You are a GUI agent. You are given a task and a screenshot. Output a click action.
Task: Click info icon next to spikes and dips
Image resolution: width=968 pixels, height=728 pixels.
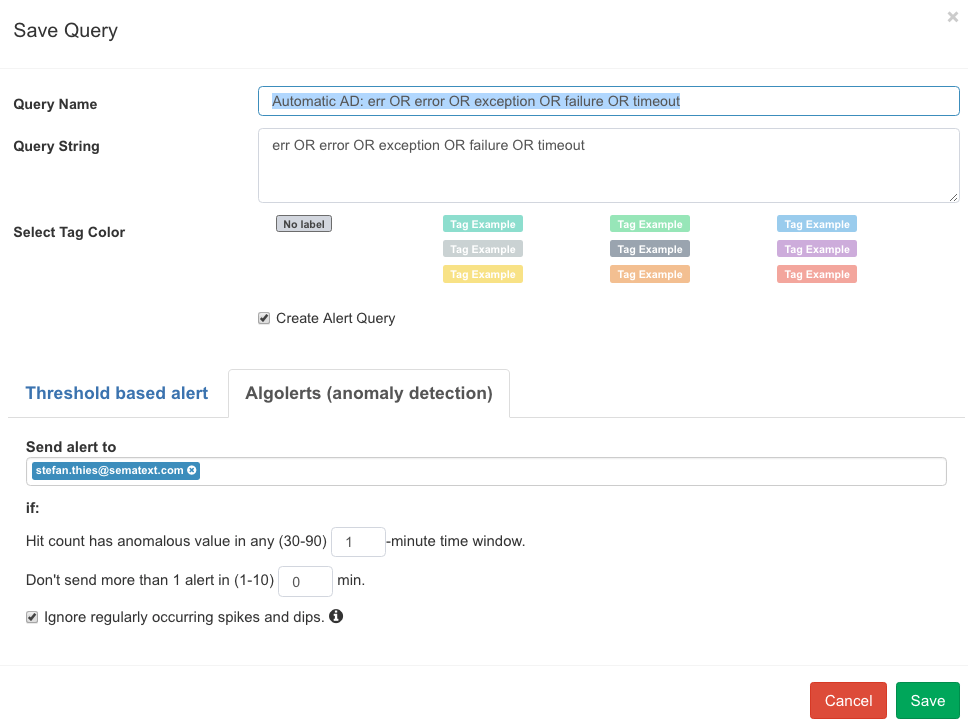click(336, 616)
